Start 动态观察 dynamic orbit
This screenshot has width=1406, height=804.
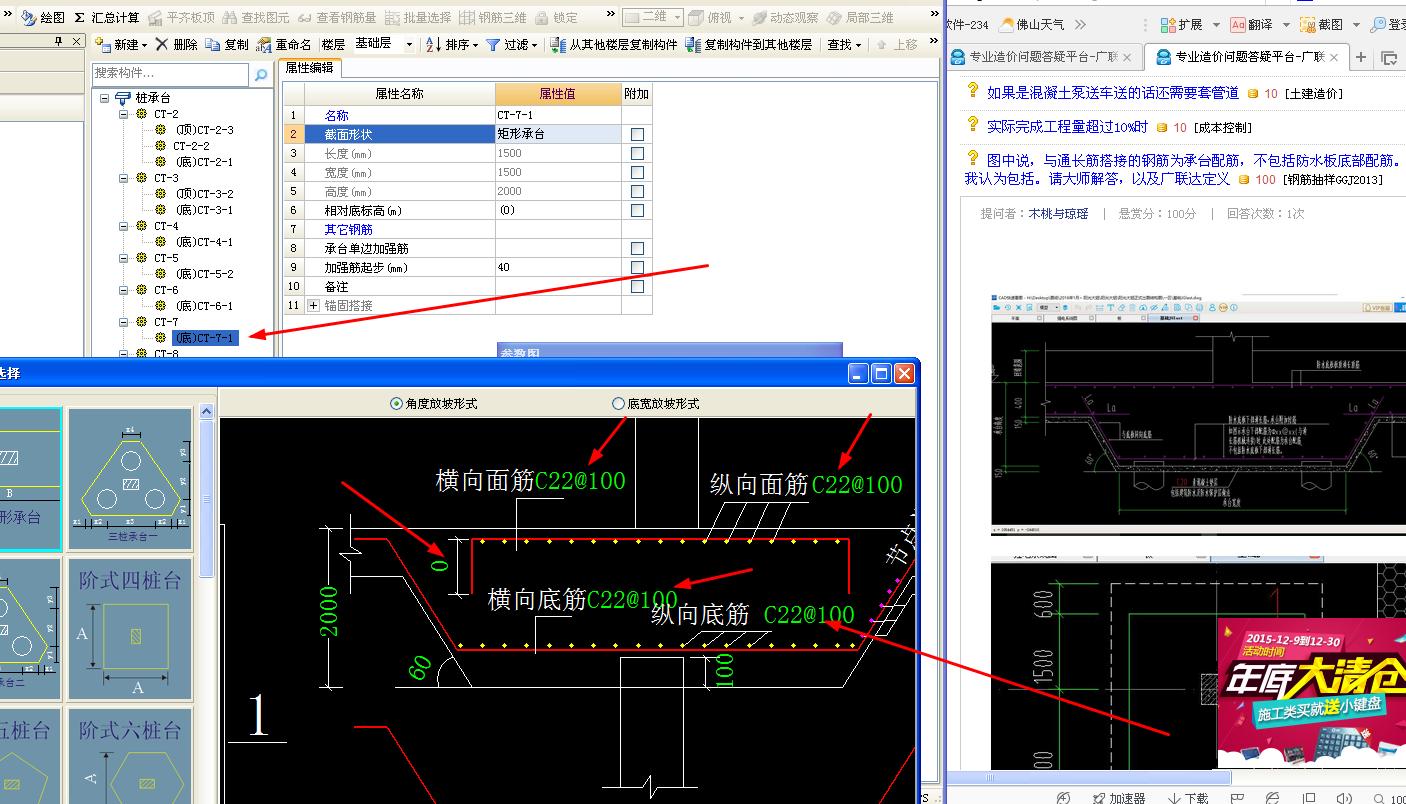pyautogui.click(x=786, y=17)
